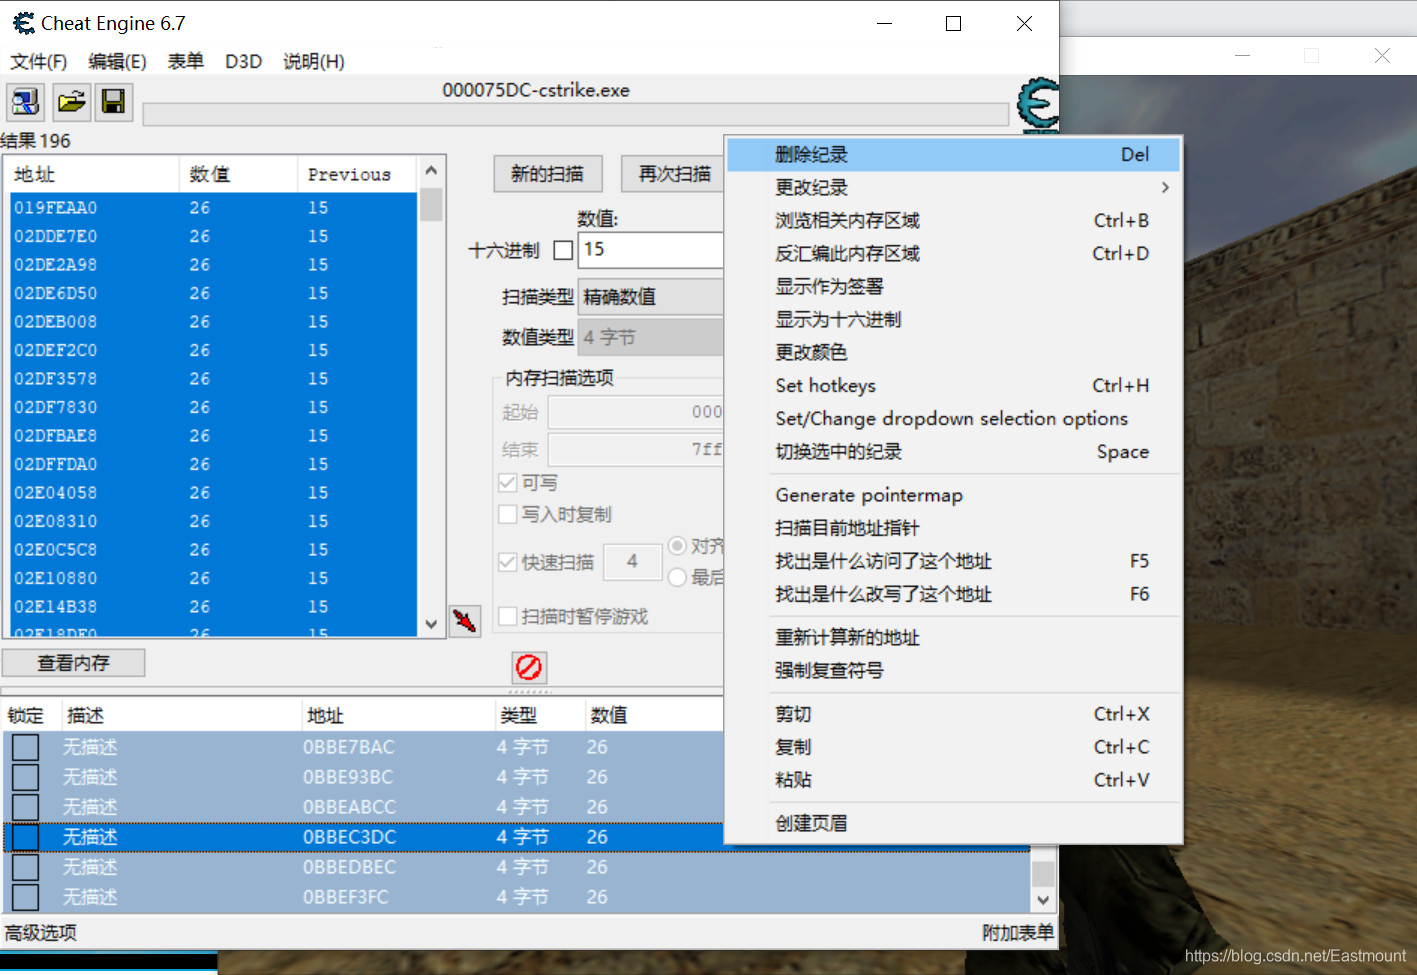Enable 扫描时暂停游戏 checkbox

[507, 616]
